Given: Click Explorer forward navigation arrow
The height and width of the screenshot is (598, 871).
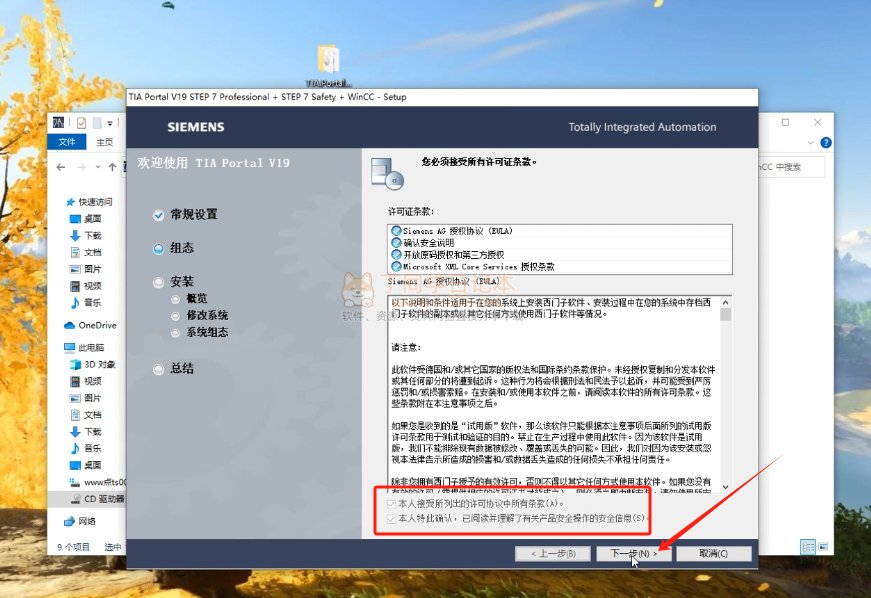Looking at the screenshot, I should [x=81, y=167].
